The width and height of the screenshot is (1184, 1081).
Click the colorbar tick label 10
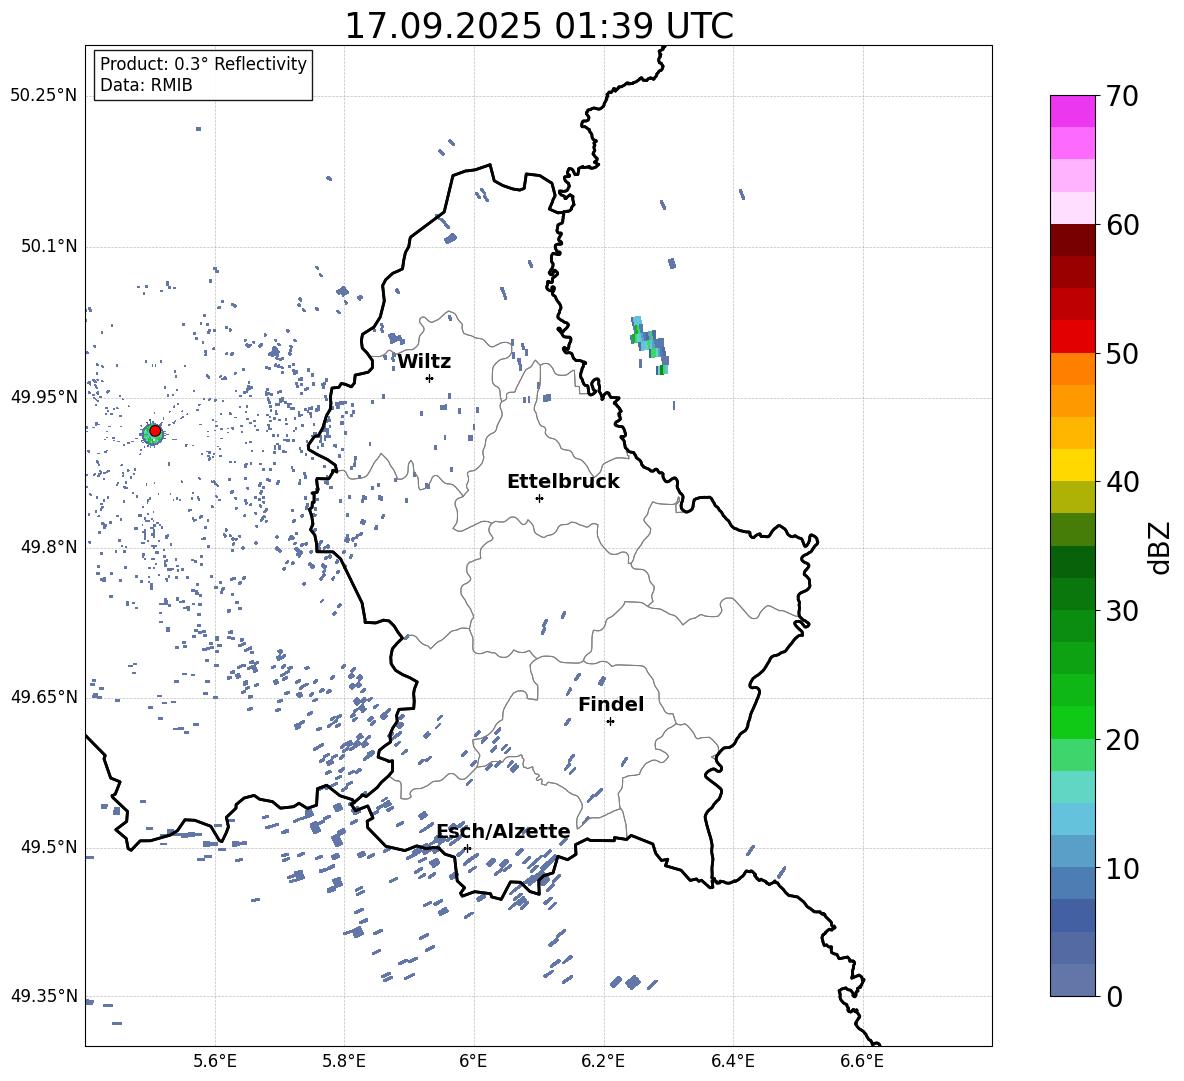point(1122,869)
